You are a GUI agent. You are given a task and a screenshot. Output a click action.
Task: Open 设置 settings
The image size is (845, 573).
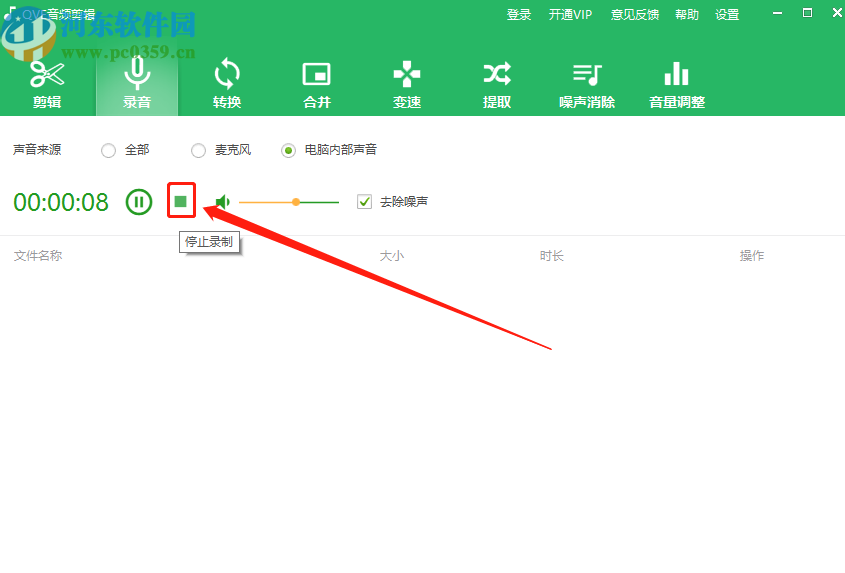727,15
